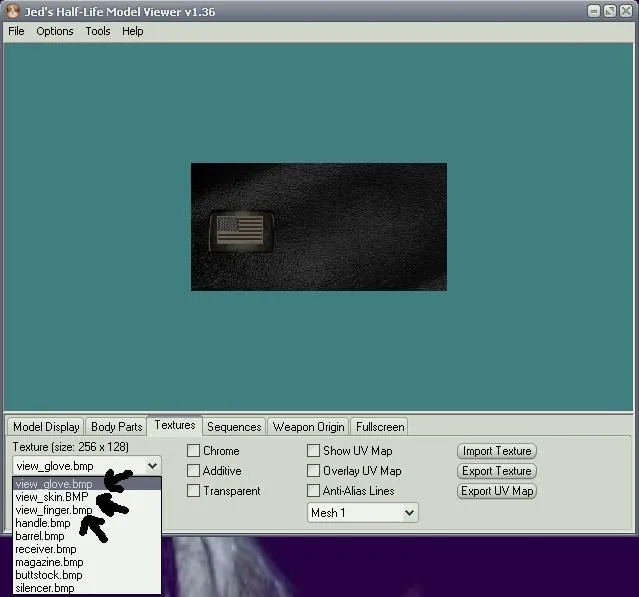
Task: Open the Tools menu
Action: coord(98,31)
